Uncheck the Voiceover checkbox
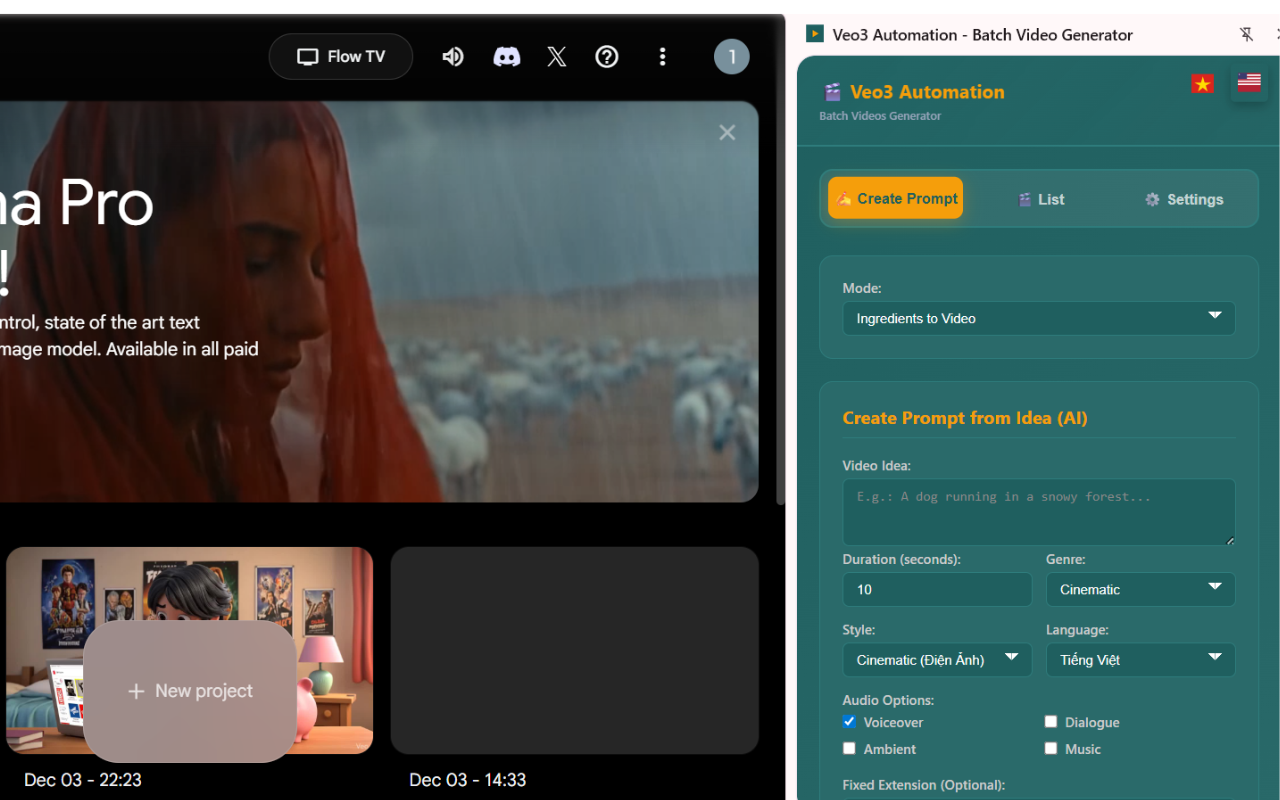1280x800 pixels. 849,721
